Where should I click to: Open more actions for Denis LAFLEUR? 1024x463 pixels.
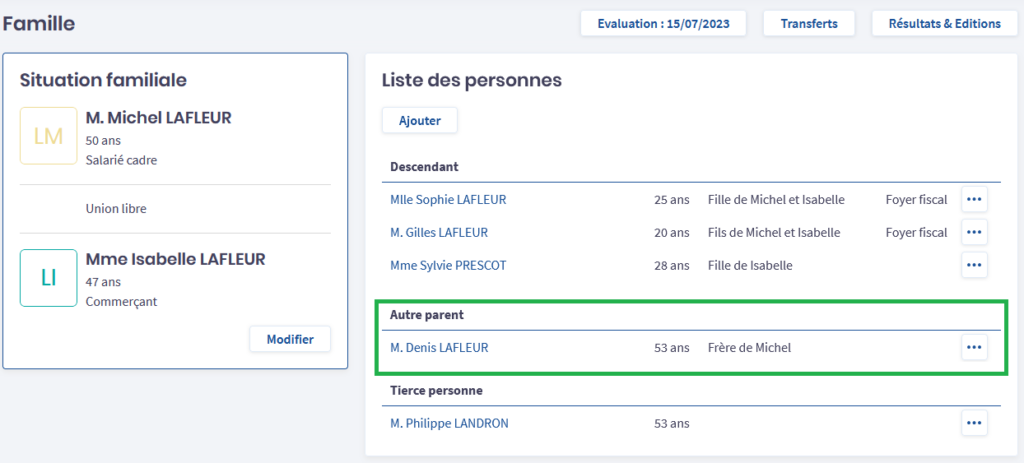tap(974, 348)
